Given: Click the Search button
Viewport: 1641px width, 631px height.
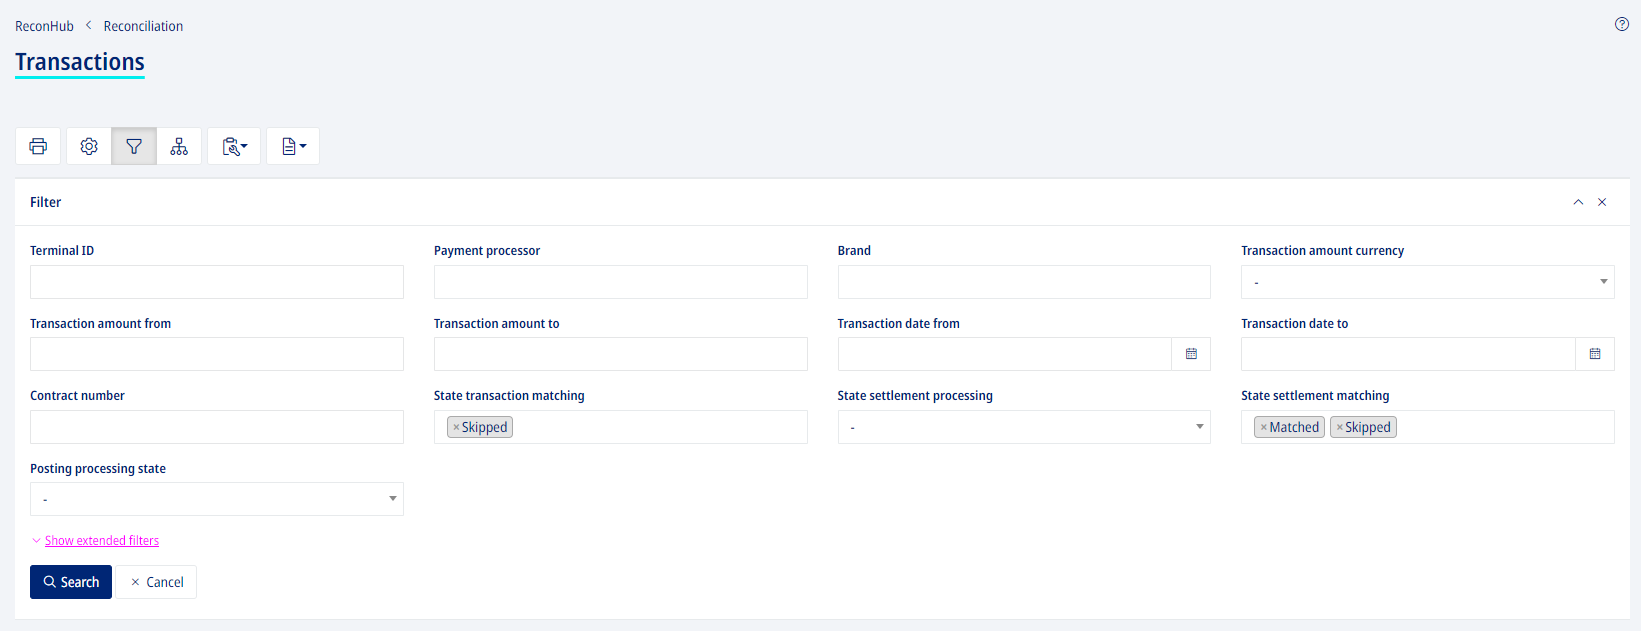Looking at the screenshot, I should 71,582.
